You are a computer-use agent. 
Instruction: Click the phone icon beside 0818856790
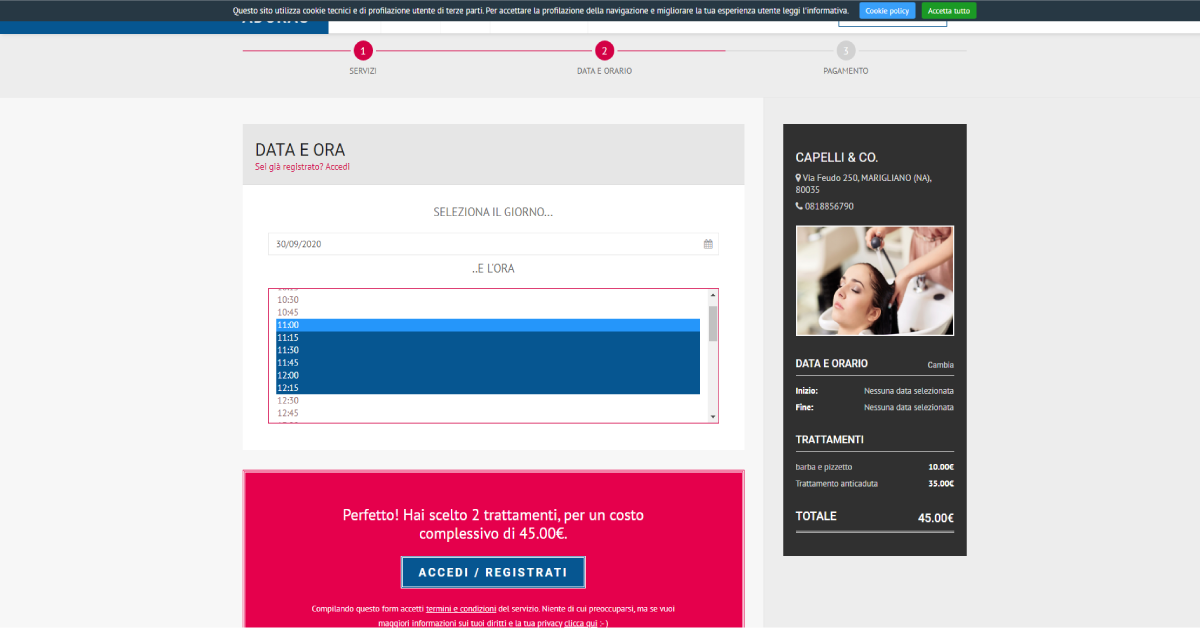tap(799, 206)
